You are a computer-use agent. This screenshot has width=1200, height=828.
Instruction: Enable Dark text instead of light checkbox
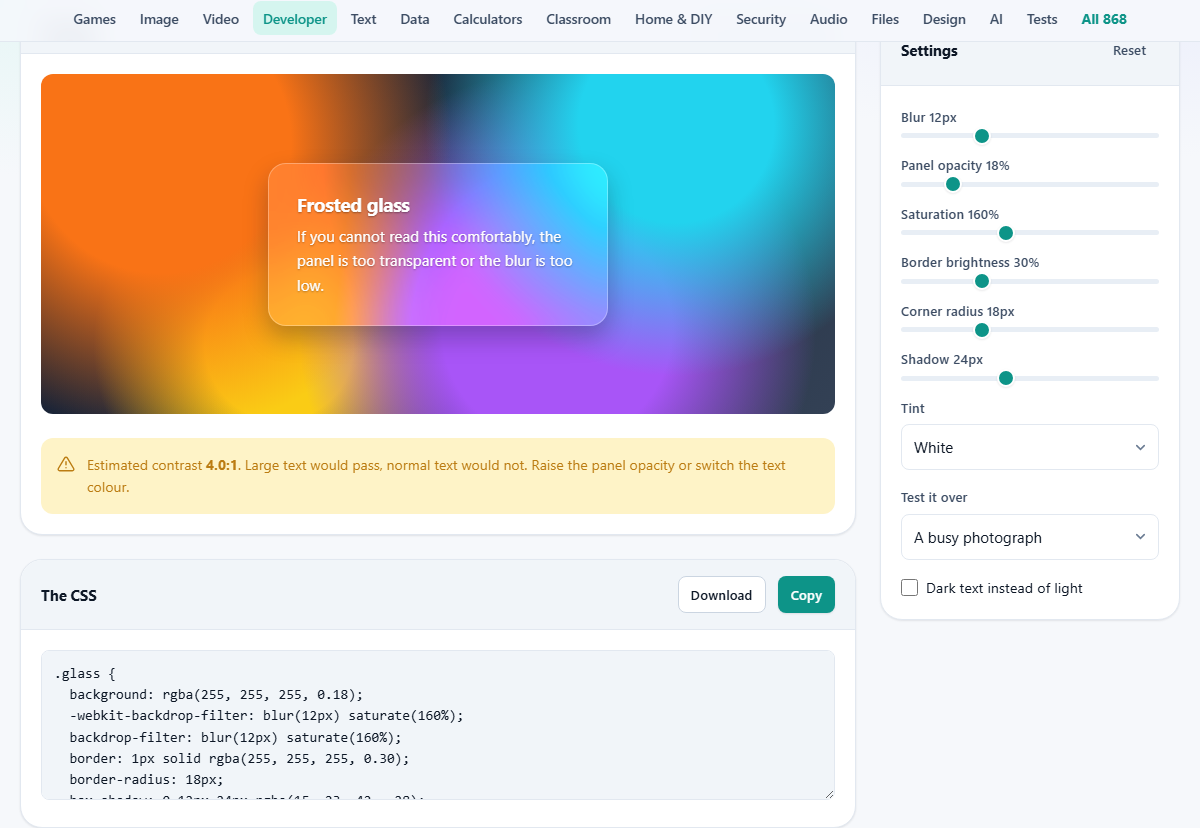click(x=910, y=588)
